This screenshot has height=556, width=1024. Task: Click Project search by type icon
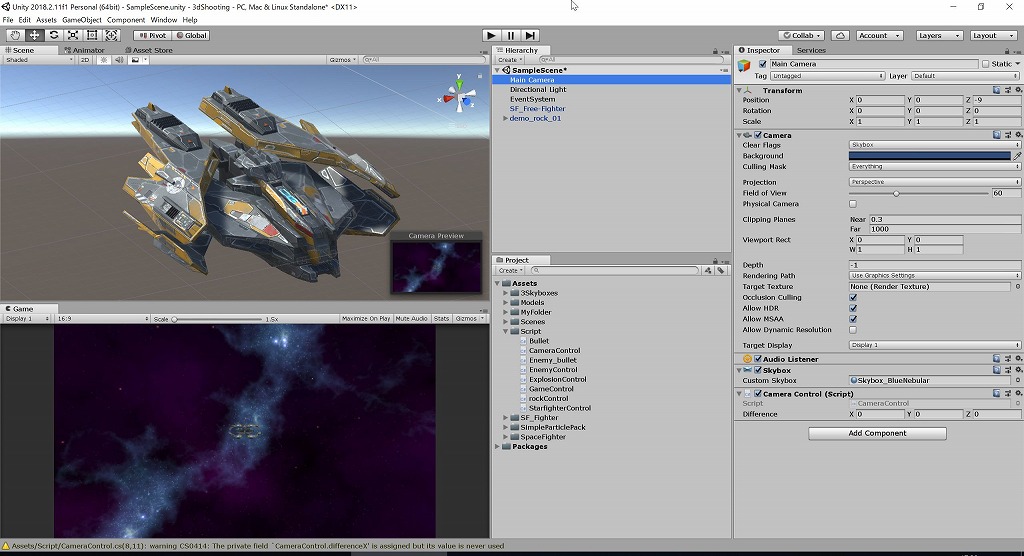coord(708,270)
